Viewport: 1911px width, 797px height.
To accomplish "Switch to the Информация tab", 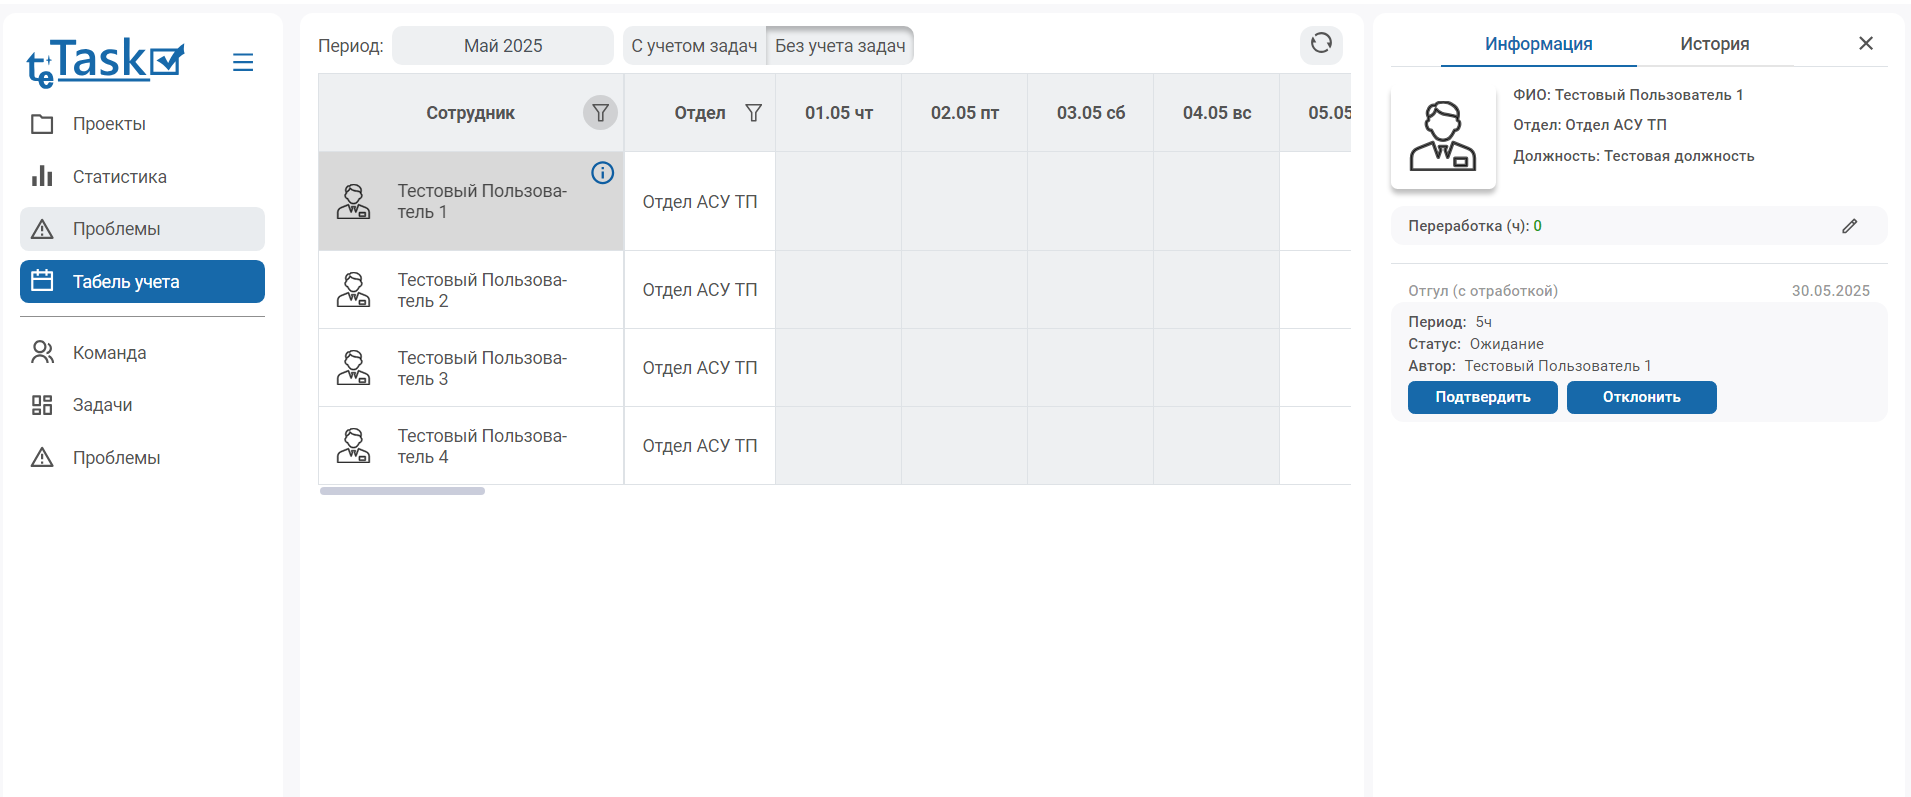I will click(1538, 44).
